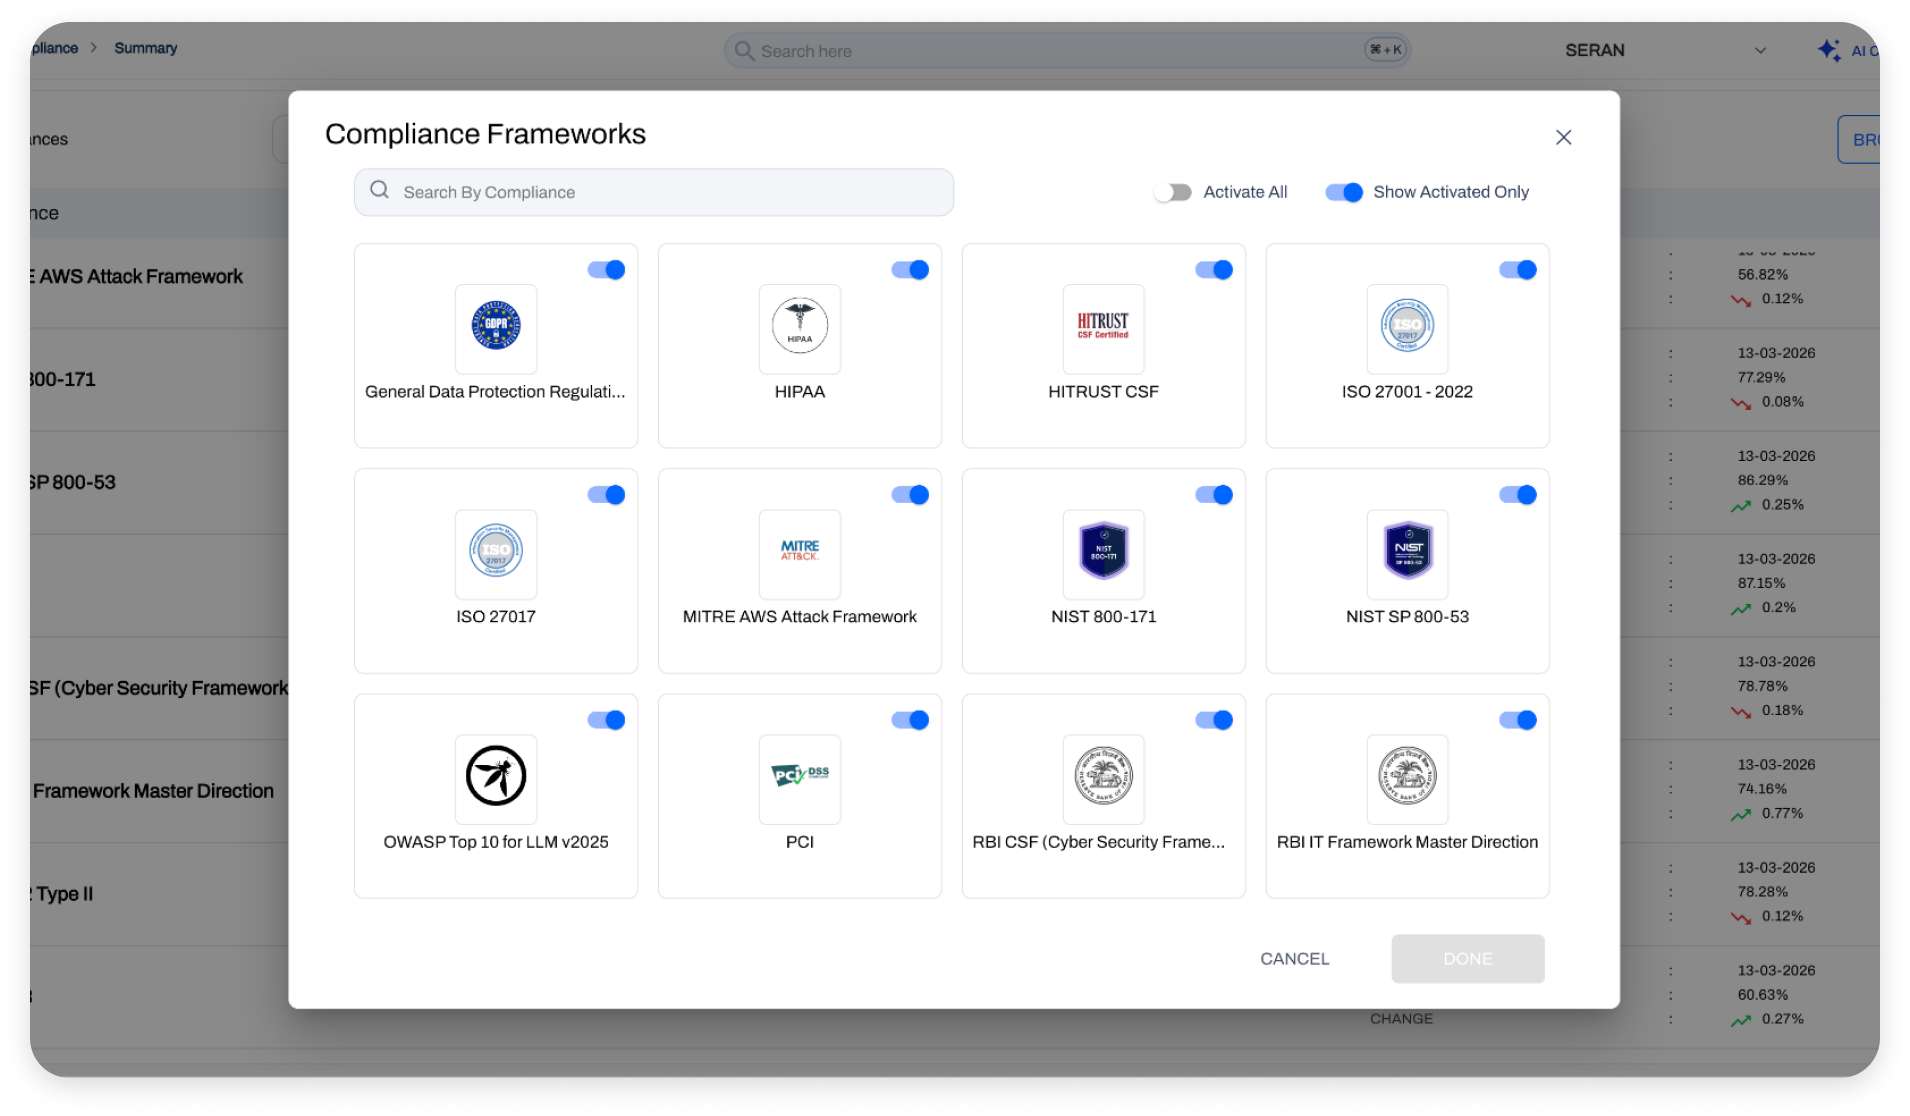Disable OWASP Top 10 for LLM toggle
Viewport: 1910px width, 1116px height.
click(x=606, y=720)
